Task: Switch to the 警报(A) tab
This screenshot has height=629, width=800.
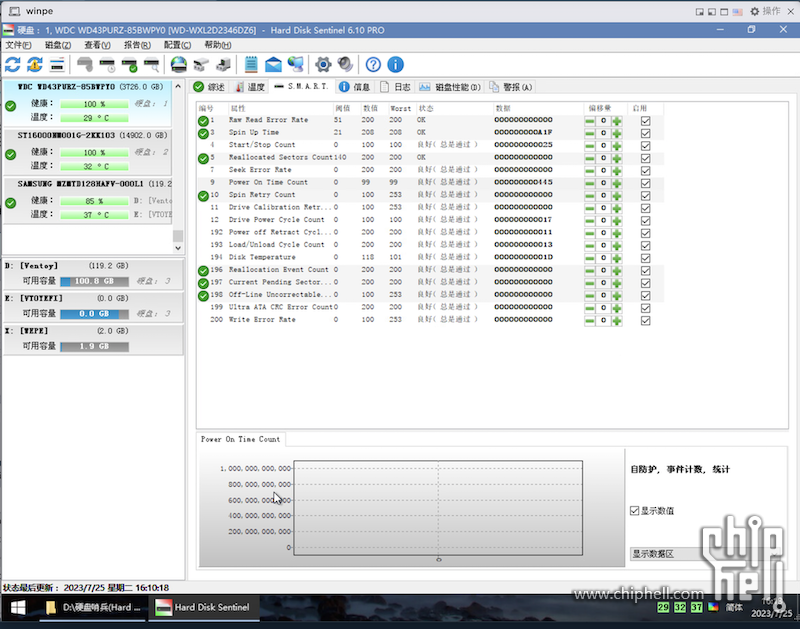Action: coord(511,87)
